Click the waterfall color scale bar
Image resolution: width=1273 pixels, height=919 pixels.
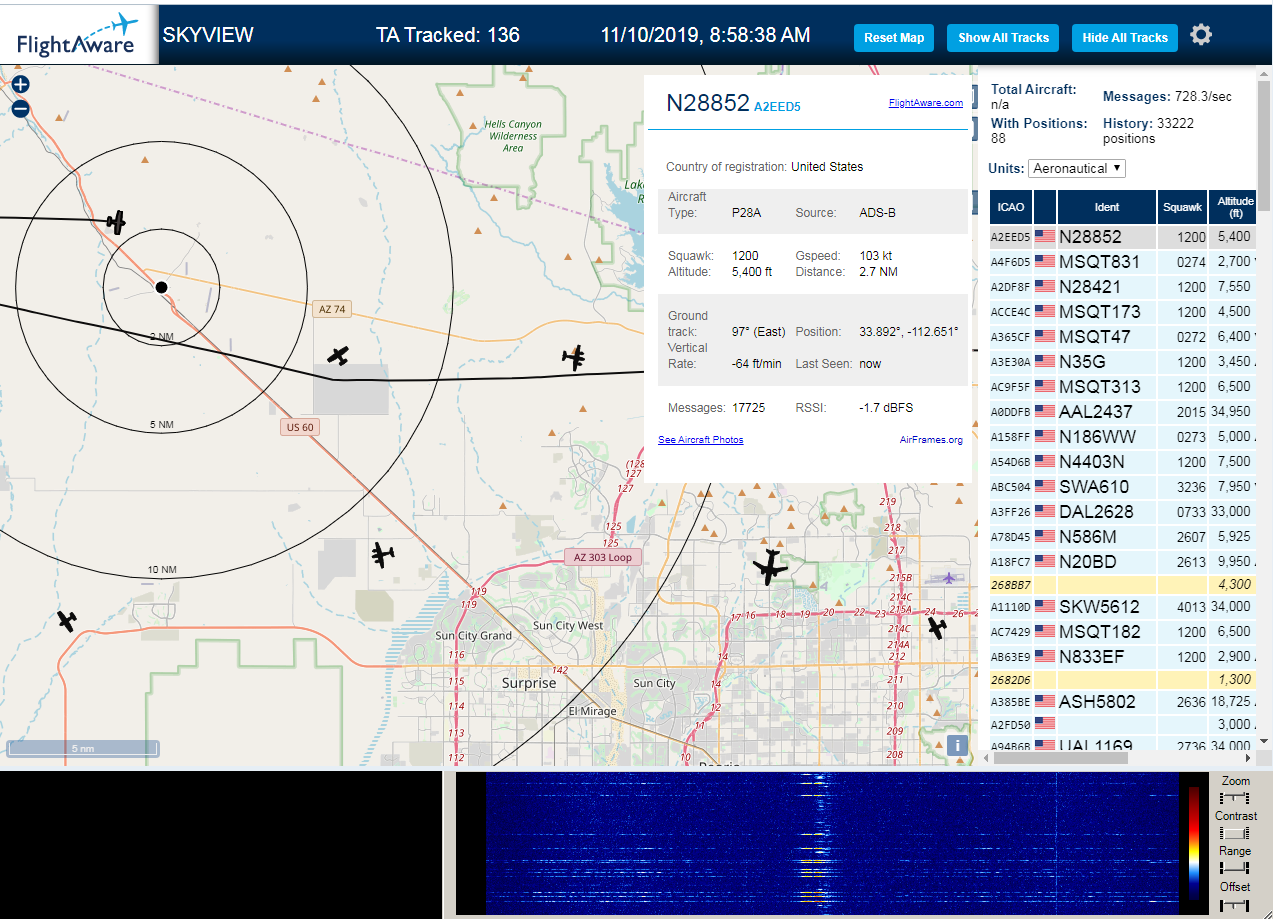click(1194, 845)
